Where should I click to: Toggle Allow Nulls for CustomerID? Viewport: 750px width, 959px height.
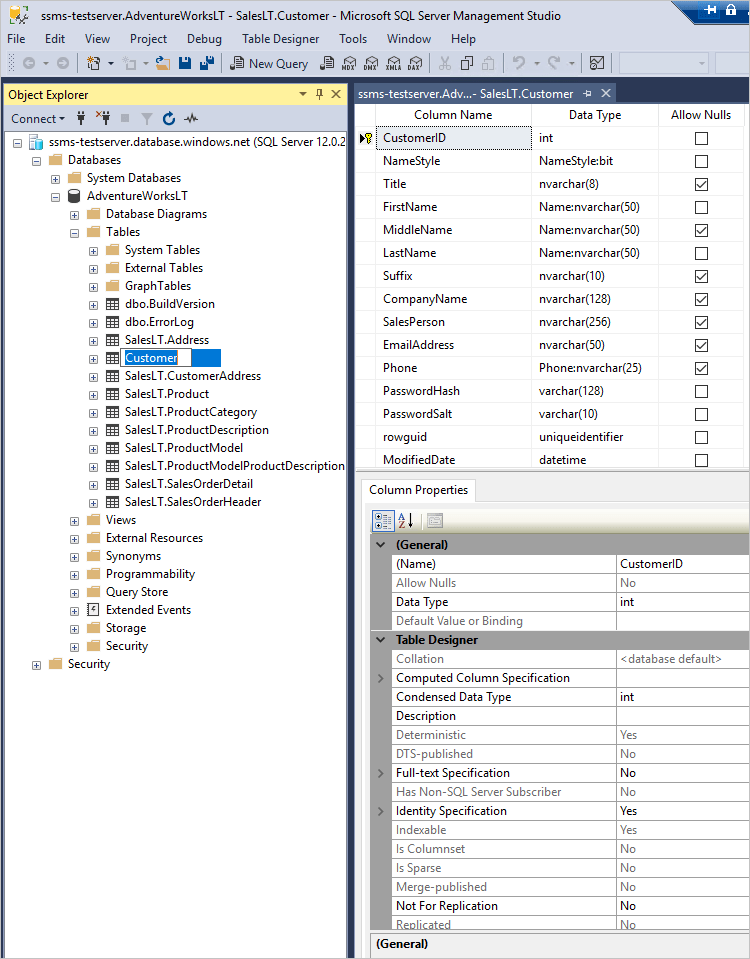(701, 138)
